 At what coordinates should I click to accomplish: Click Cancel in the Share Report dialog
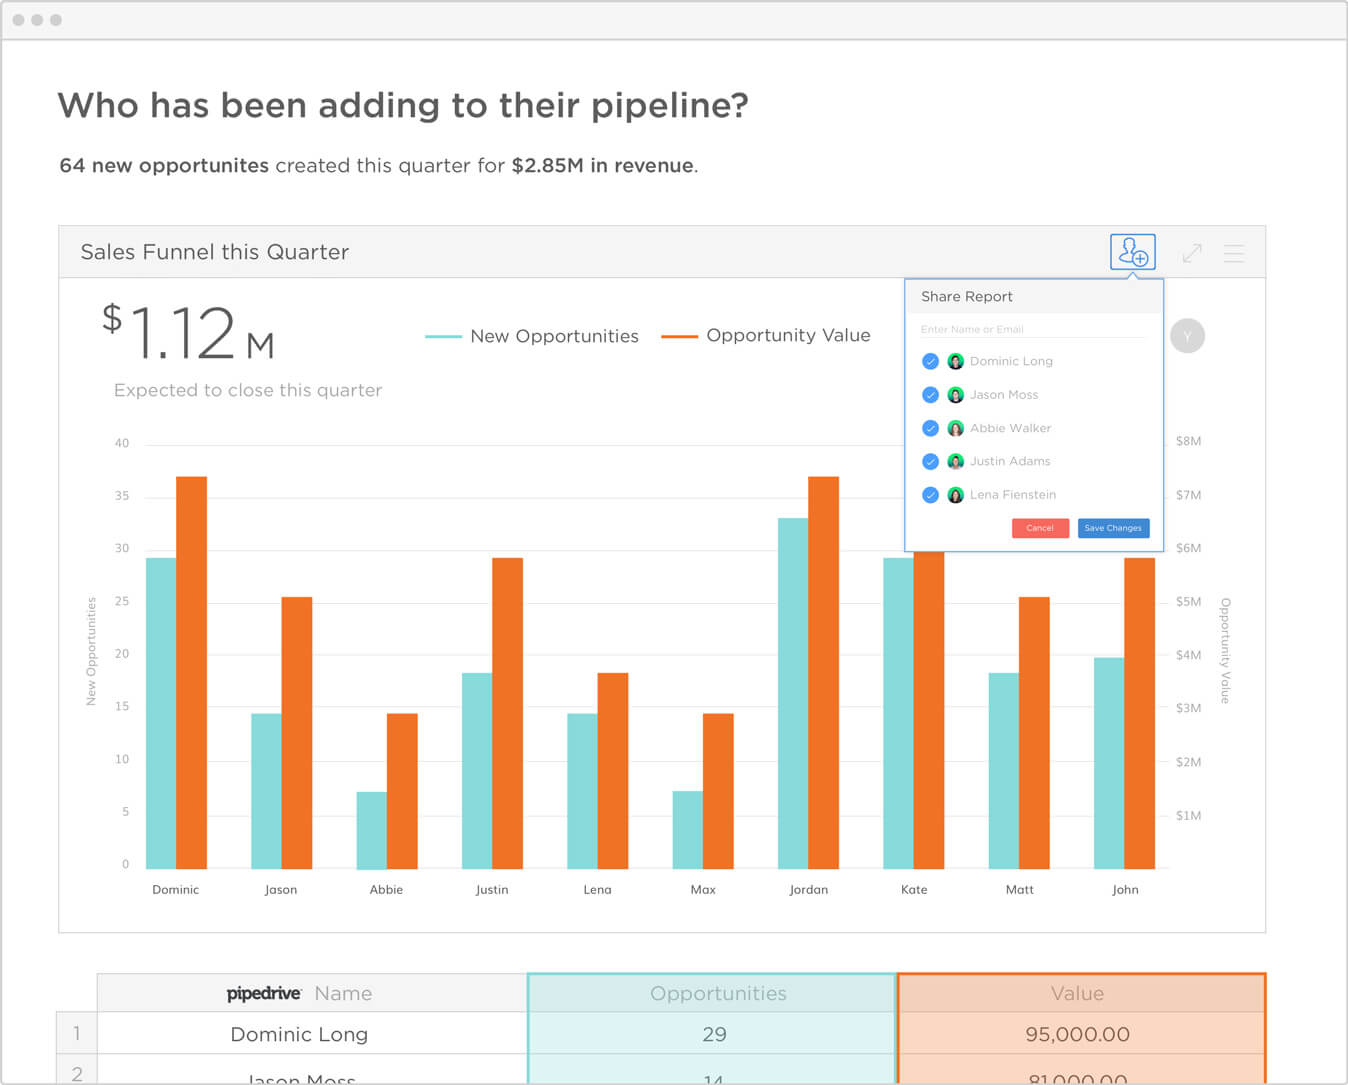click(1040, 528)
